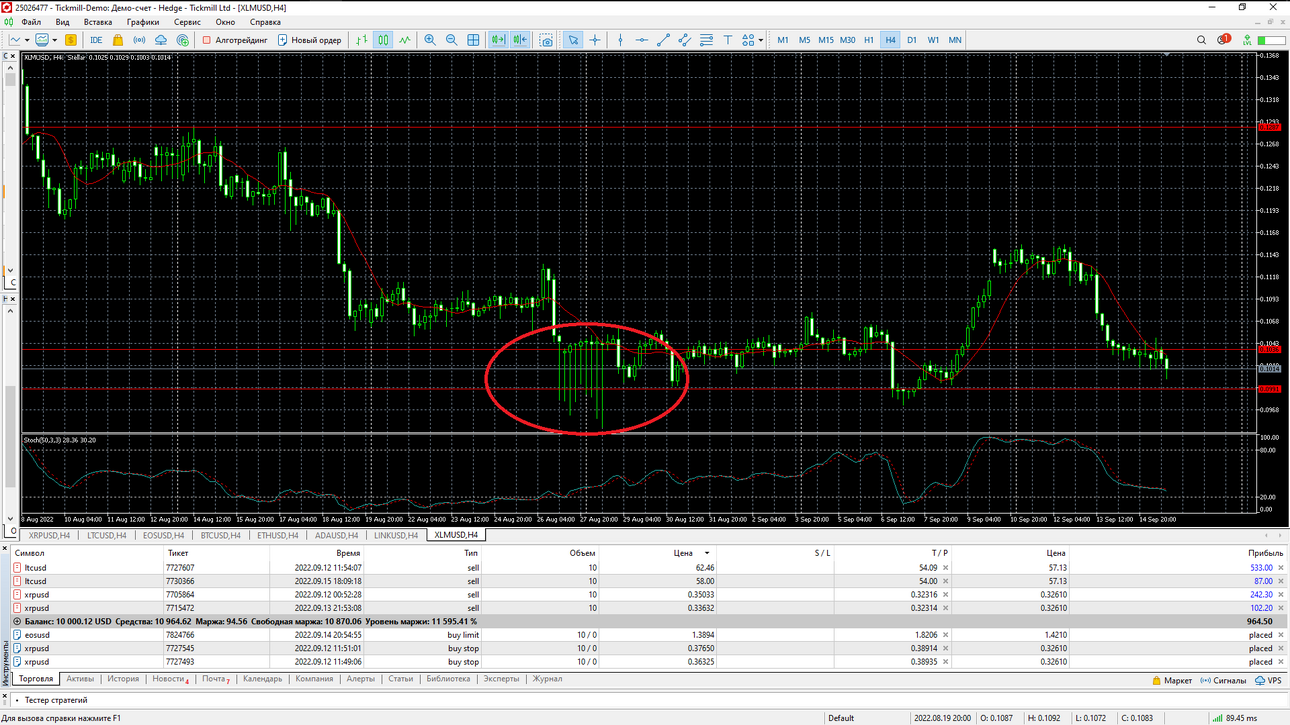The height and width of the screenshot is (725, 1290).
Task: Click the Прибыль column header
Action: [x=1266, y=553]
